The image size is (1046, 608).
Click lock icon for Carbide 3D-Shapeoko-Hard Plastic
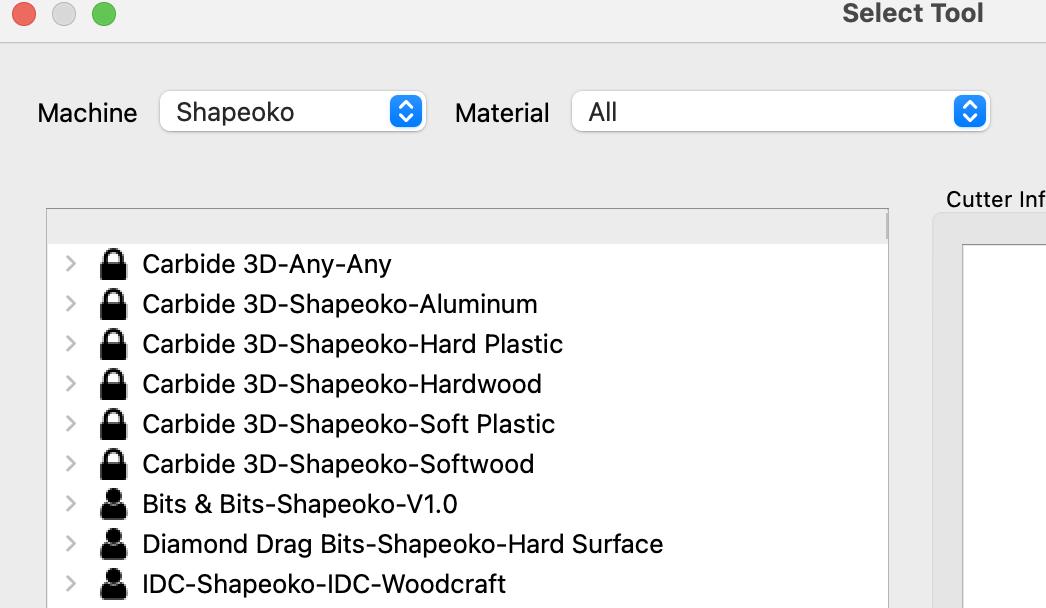coord(113,344)
